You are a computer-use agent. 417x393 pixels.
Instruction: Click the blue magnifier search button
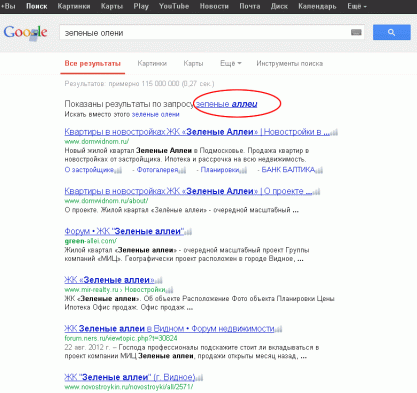[391, 32]
